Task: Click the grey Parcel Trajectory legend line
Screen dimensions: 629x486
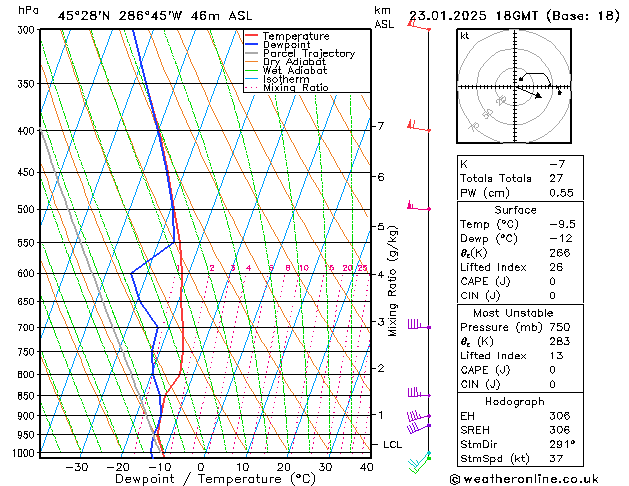Action: coord(251,53)
